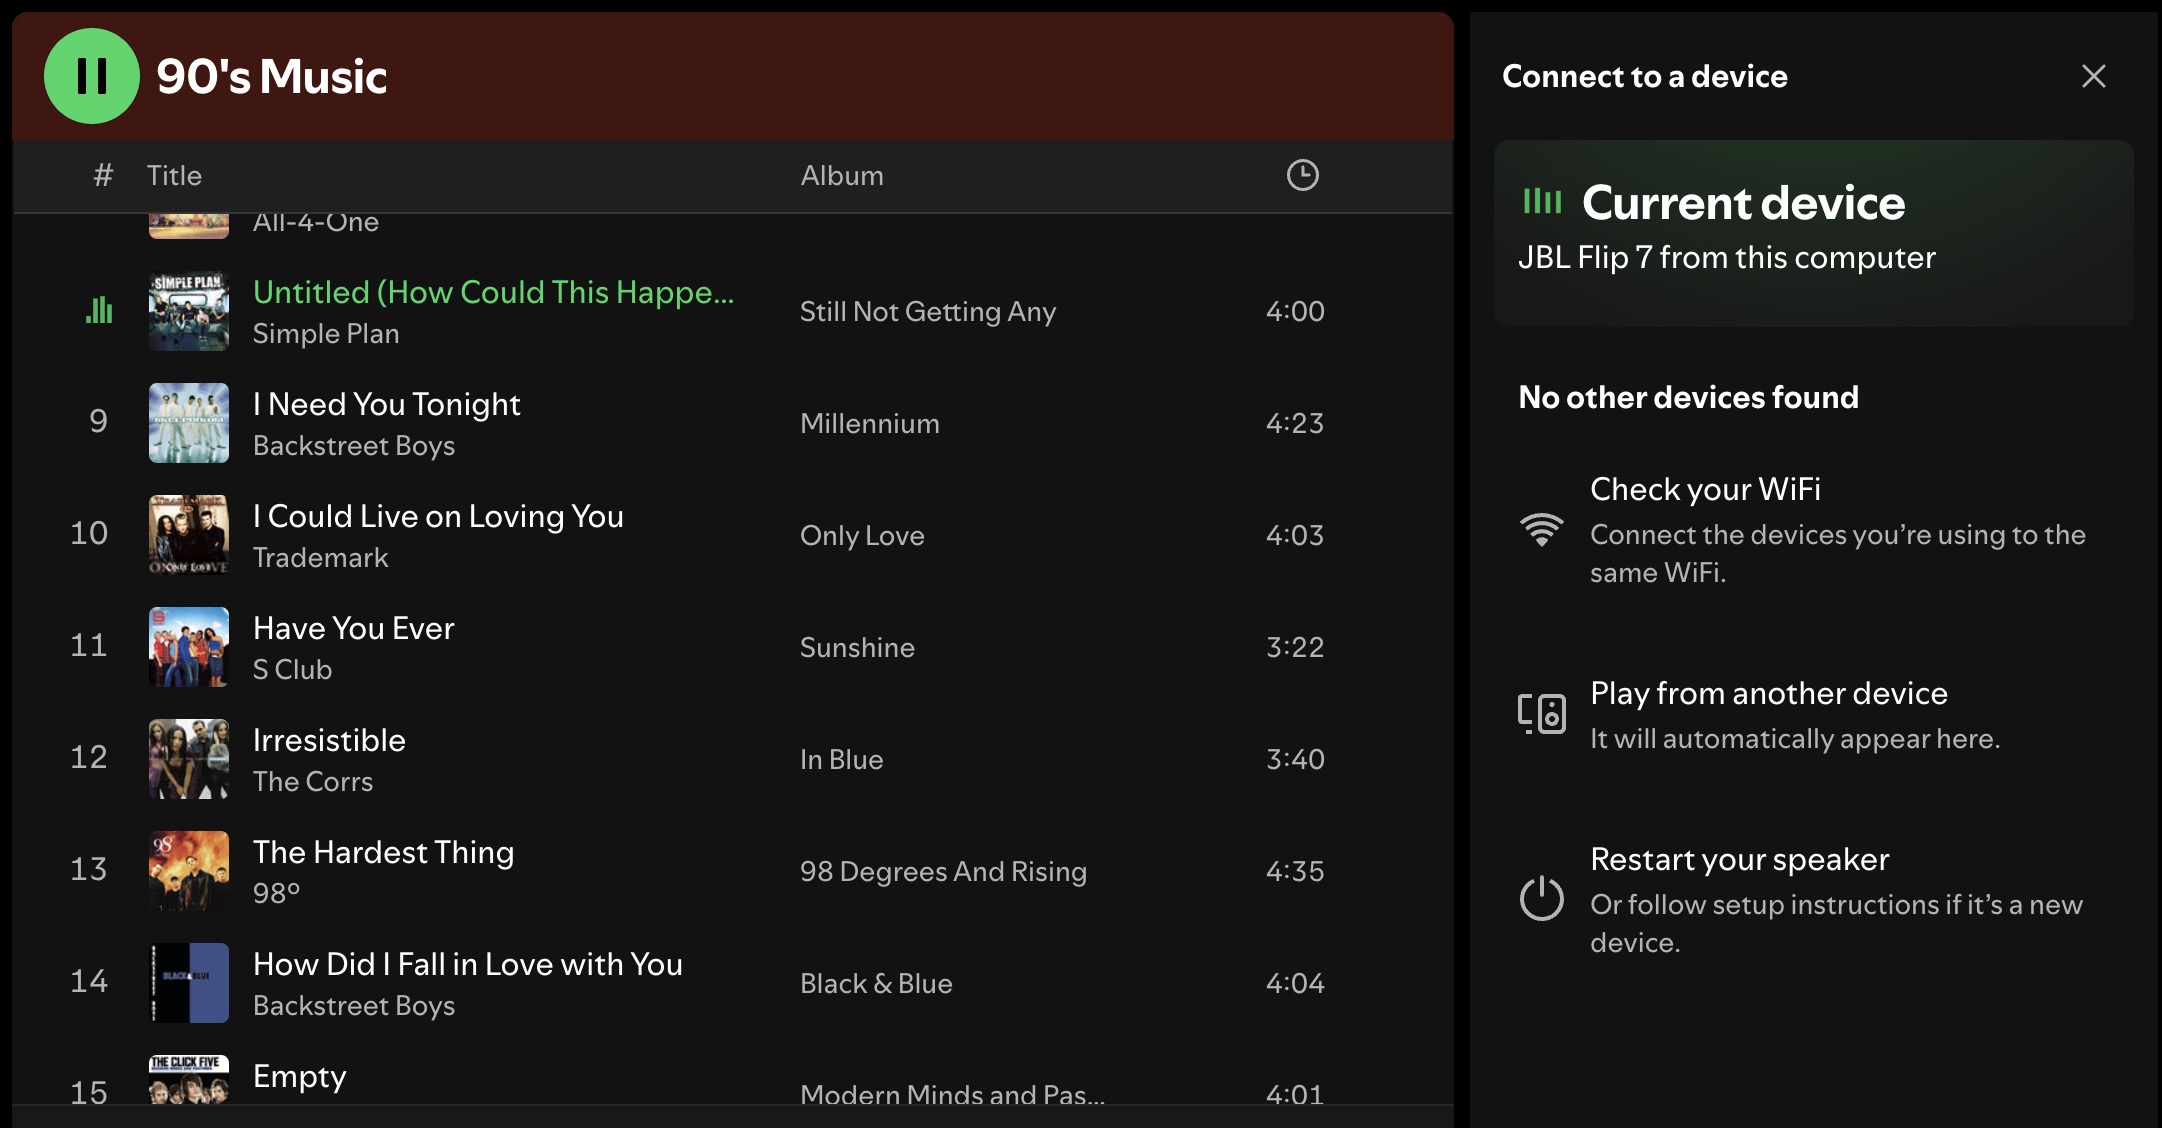2162x1128 pixels.
Task: Select the I Could Live on Loving You title
Action: tap(438, 516)
